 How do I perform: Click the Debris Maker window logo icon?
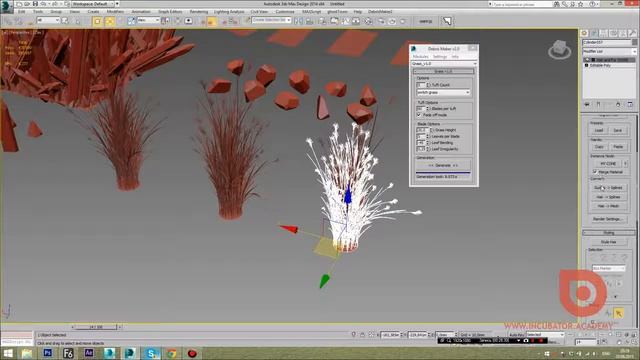(413, 49)
